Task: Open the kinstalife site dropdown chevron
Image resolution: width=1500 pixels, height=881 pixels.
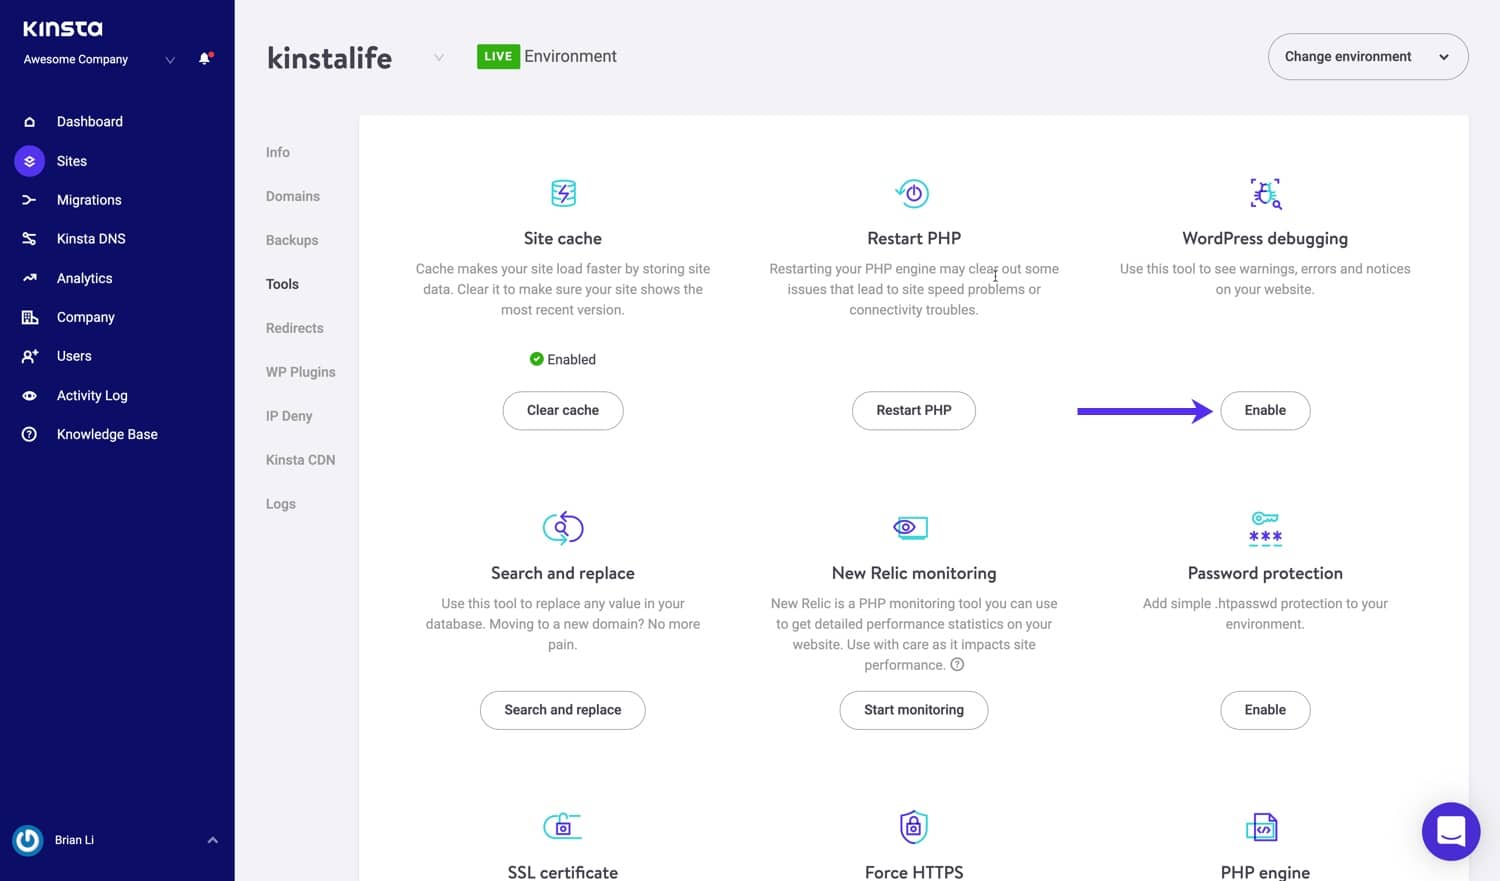Action: point(439,58)
